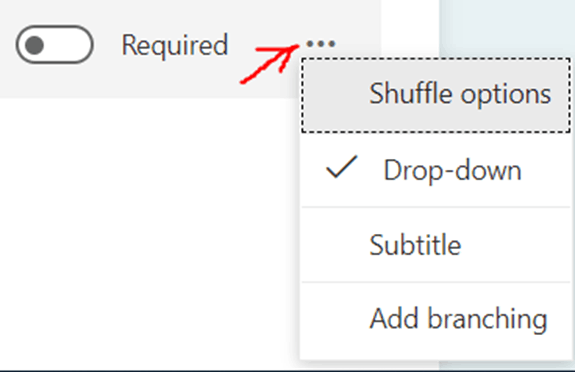Viewport: 575px width, 372px height.
Task: Select Add branching in the menu
Action: (436, 319)
